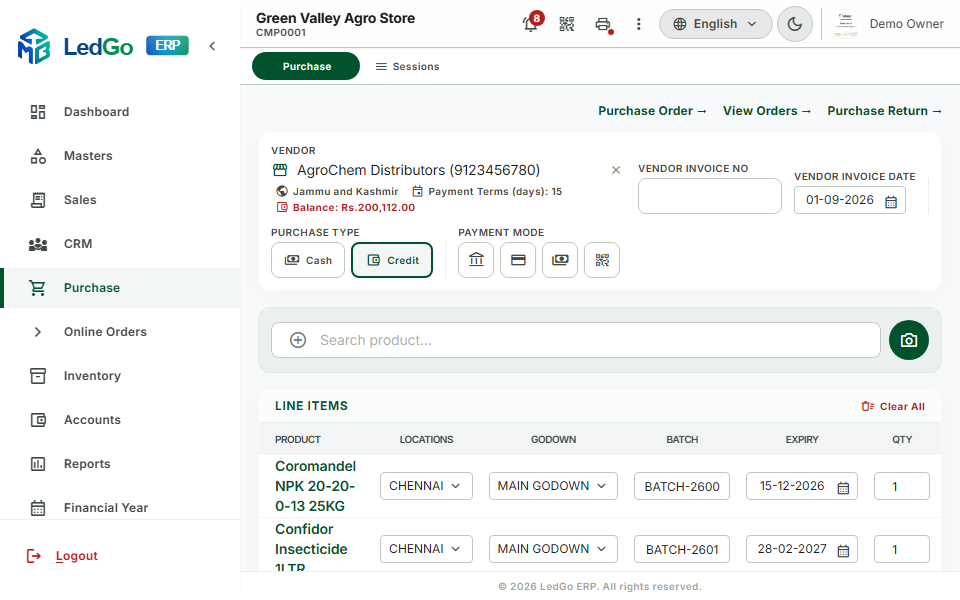Click Confidor Insecticide product name
The width and height of the screenshot is (960, 600).
coord(311,549)
